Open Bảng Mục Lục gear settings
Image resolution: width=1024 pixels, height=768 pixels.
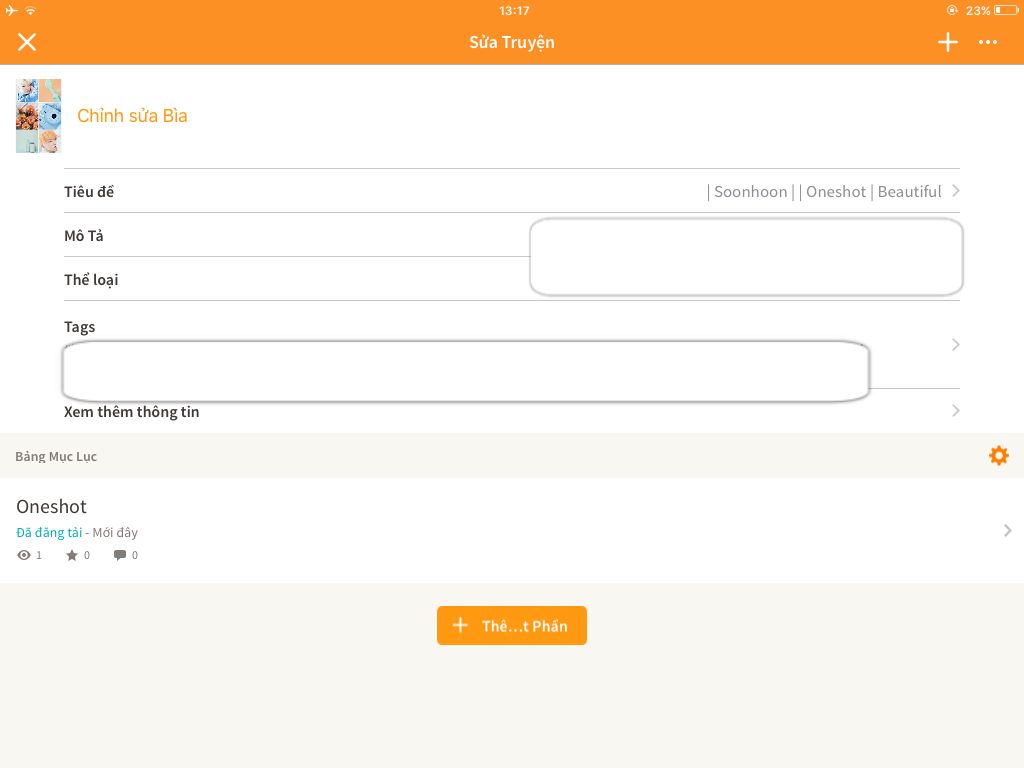pyautogui.click(x=998, y=456)
